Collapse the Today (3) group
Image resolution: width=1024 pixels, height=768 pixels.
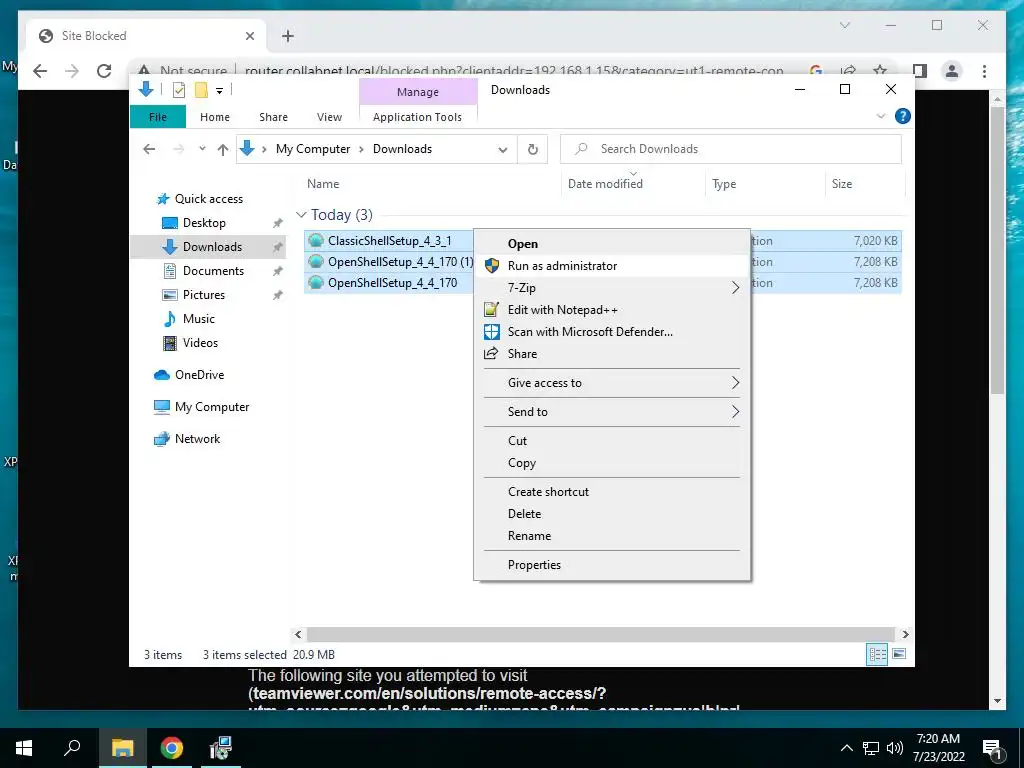(x=301, y=215)
